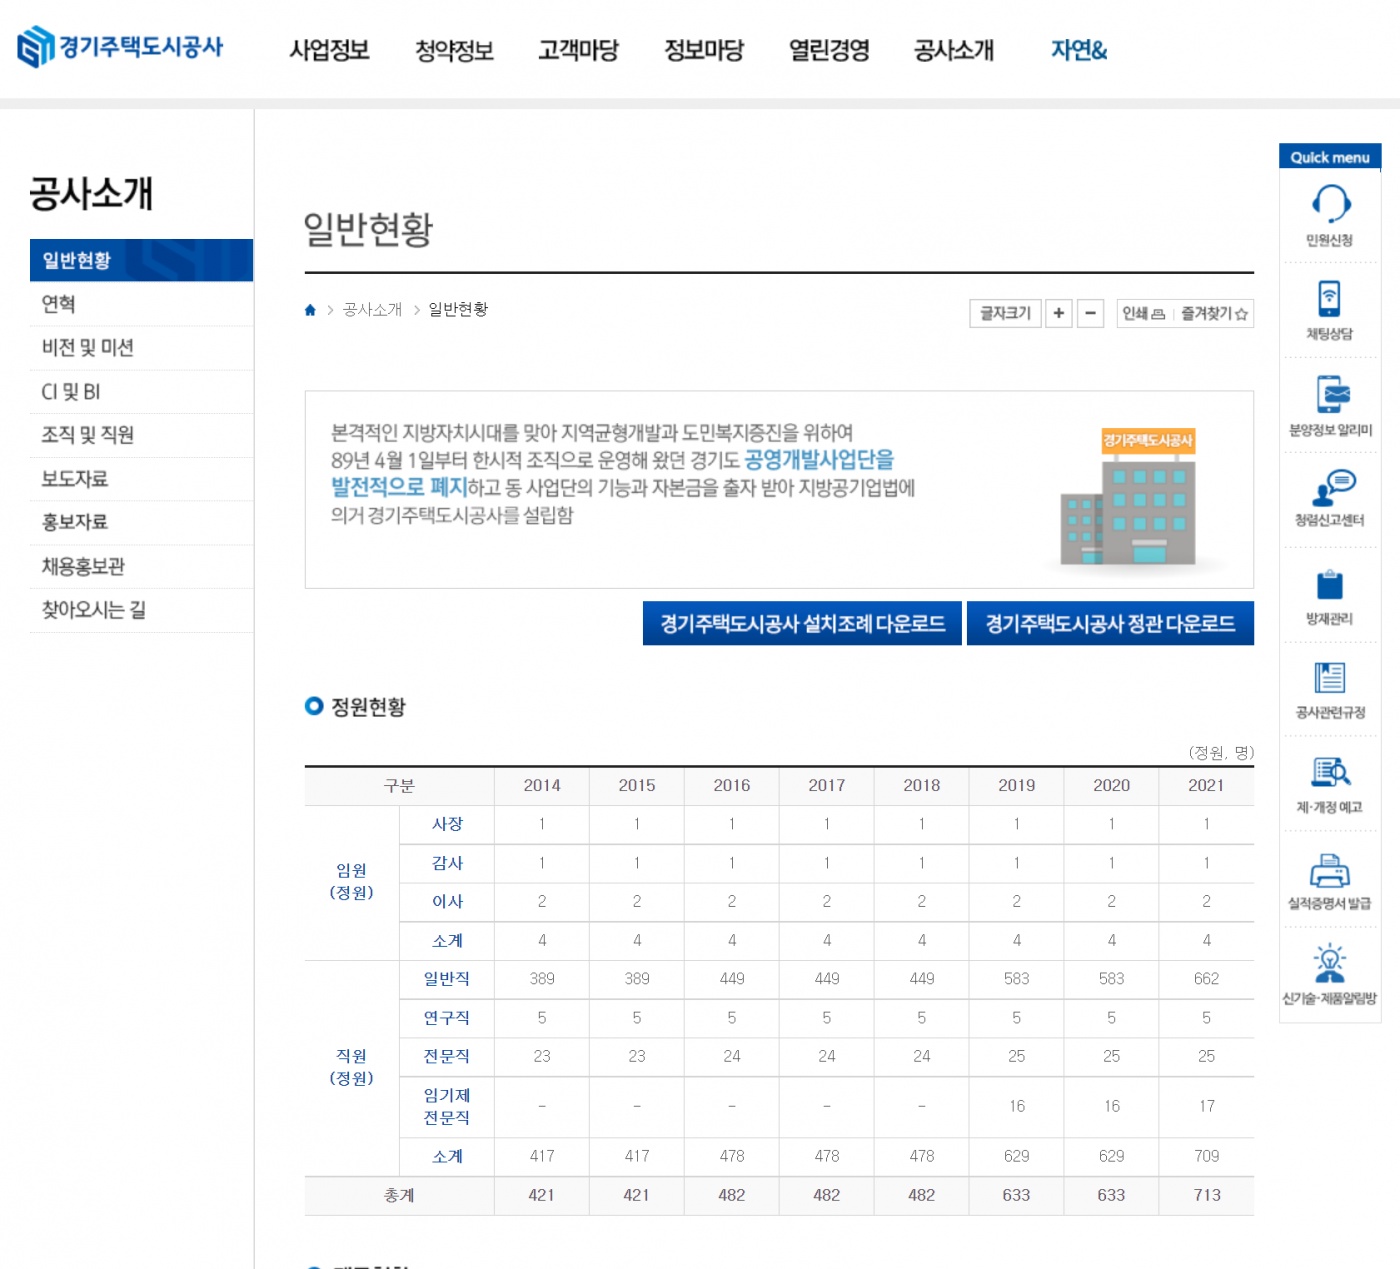
Task: Open the 사업정보 top menu
Action: point(329,50)
